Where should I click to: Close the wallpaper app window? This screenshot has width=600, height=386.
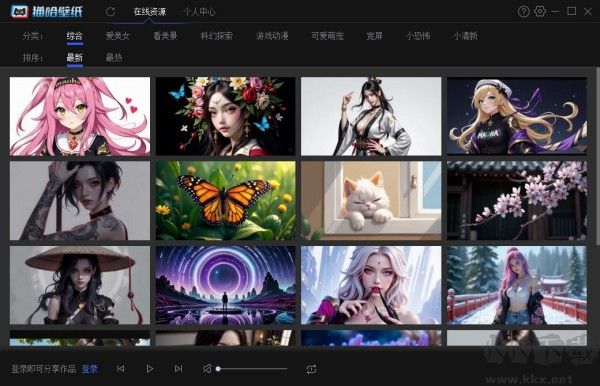click(x=588, y=11)
